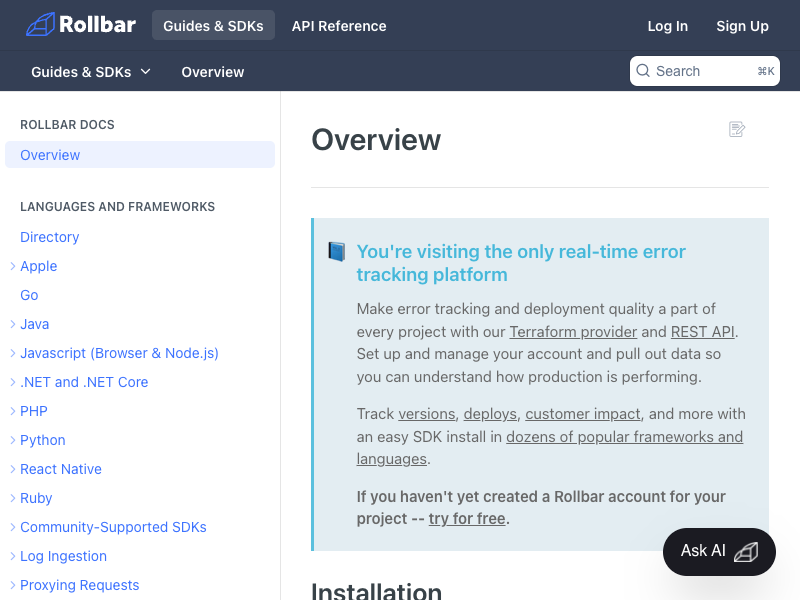Open the Directory sidebar link
800x600 pixels.
pyautogui.click(x=49, y=237)
